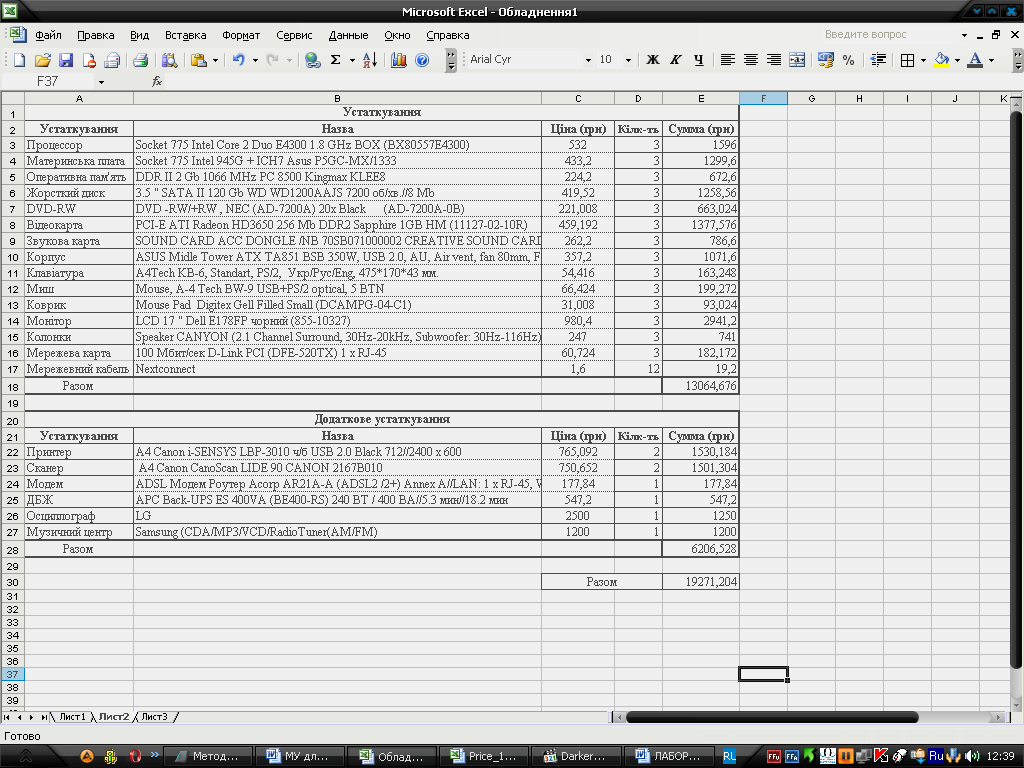This screenshot has width=1024, height=768.
Task: Open the Chart Wizard icon
Action: tap(398, 60)
